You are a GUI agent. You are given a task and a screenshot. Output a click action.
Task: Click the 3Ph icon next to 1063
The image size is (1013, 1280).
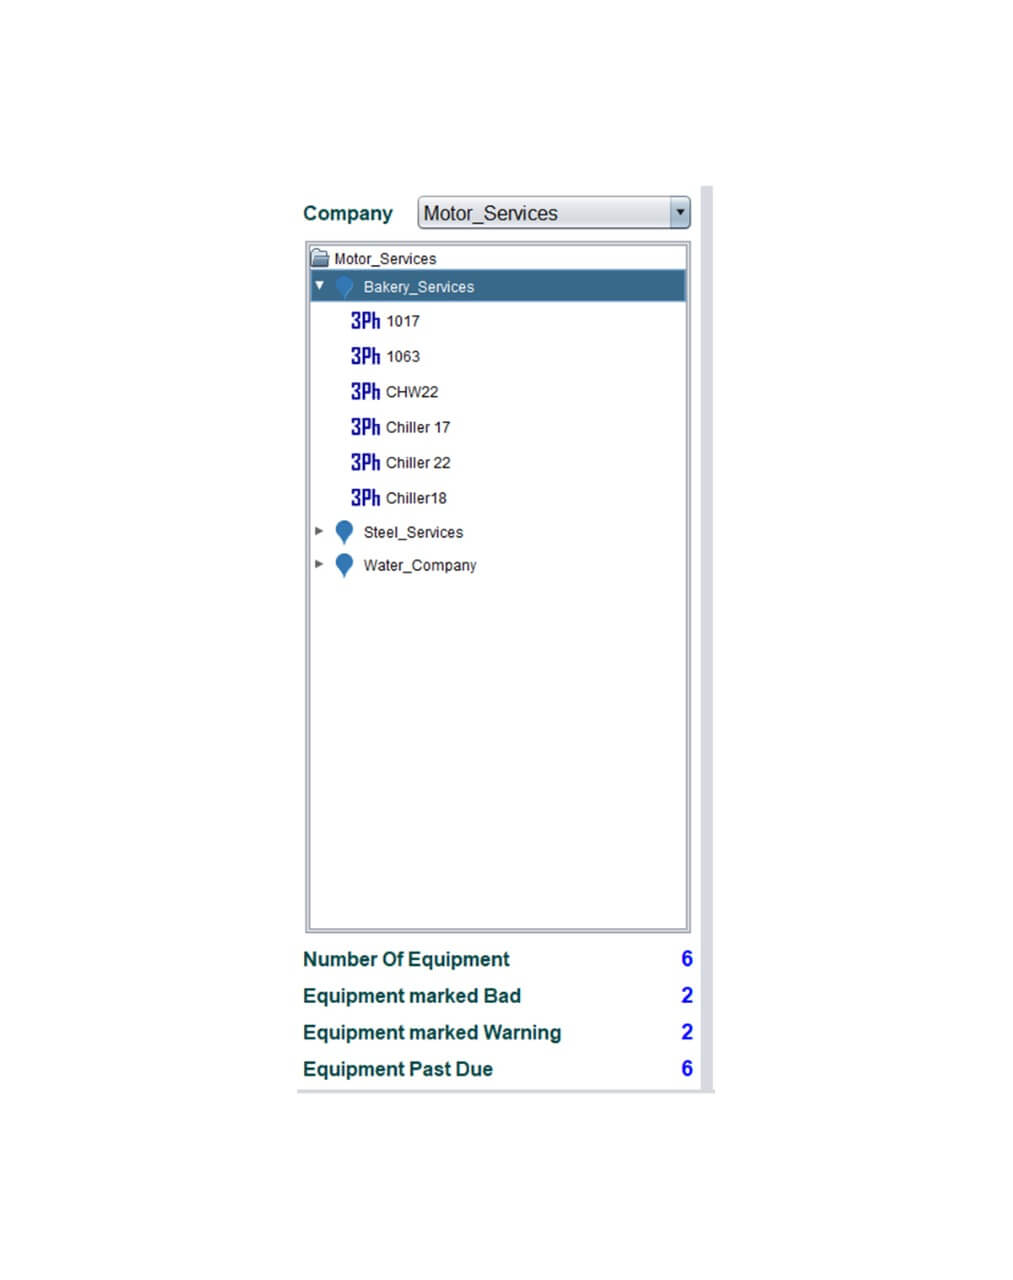[365, 356]
